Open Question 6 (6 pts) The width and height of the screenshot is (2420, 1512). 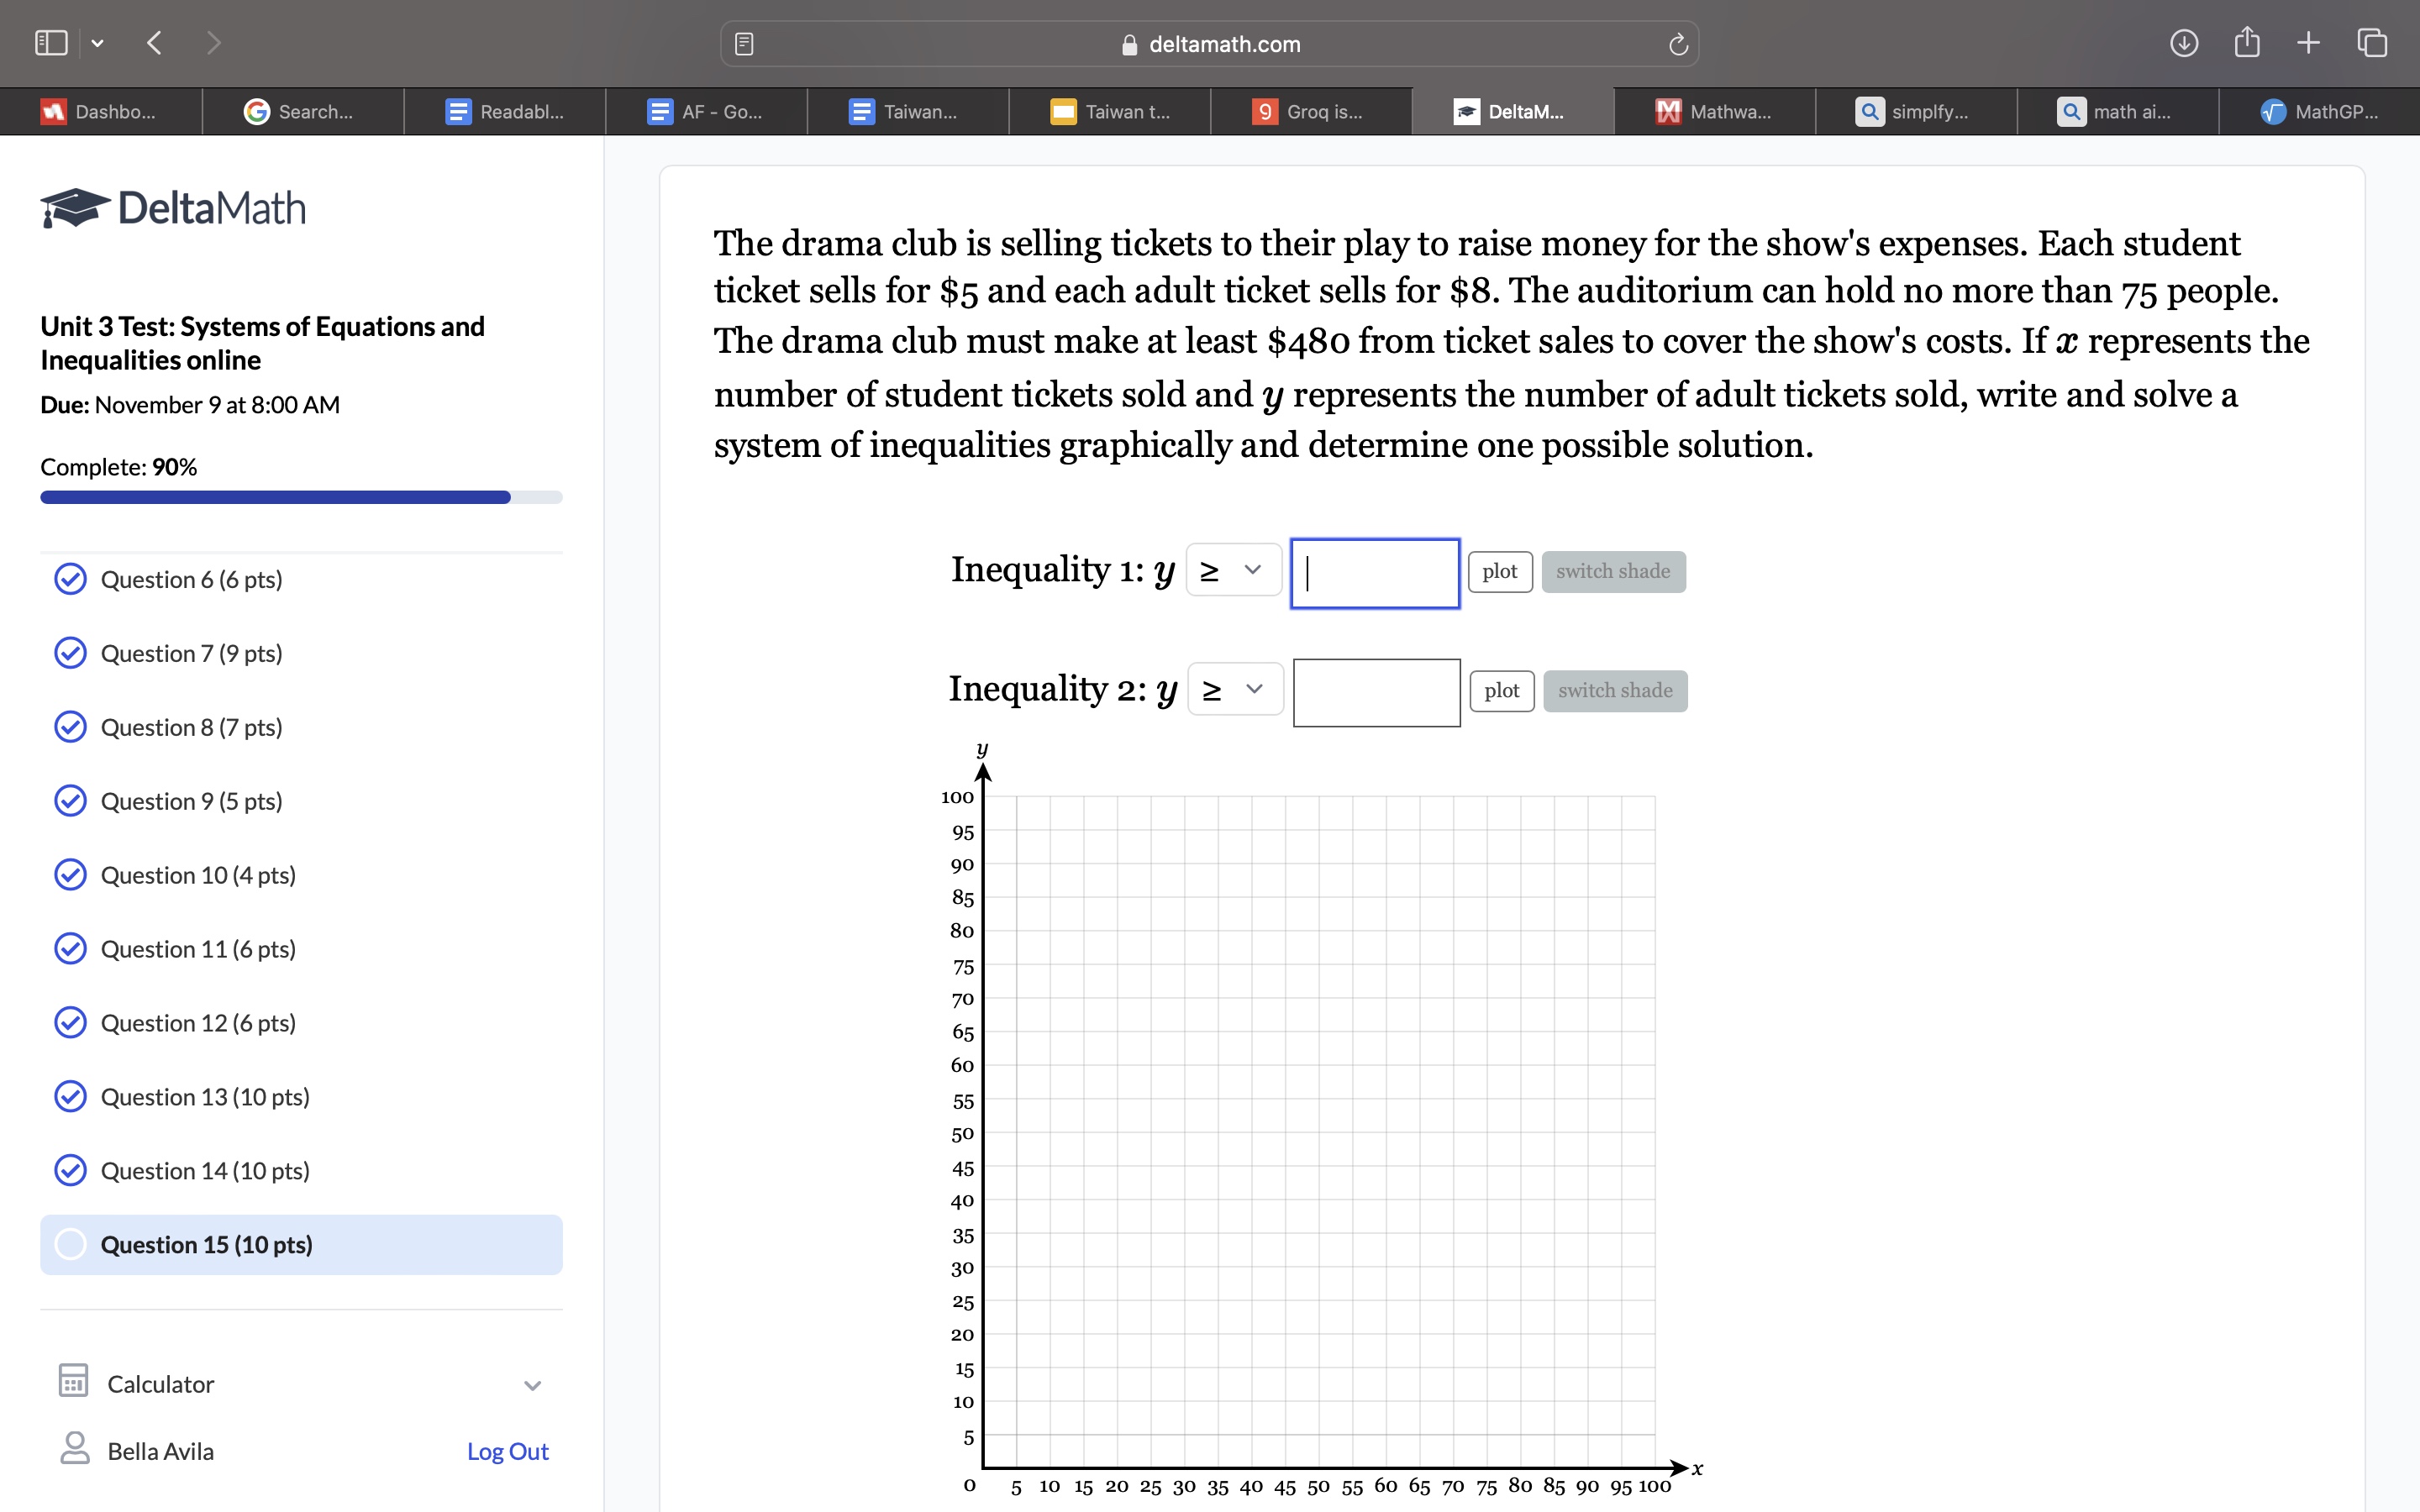[301, 579]
